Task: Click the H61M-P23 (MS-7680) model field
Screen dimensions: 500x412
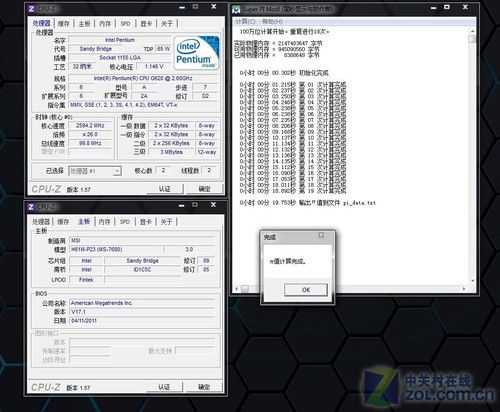Action: (116, 249)
